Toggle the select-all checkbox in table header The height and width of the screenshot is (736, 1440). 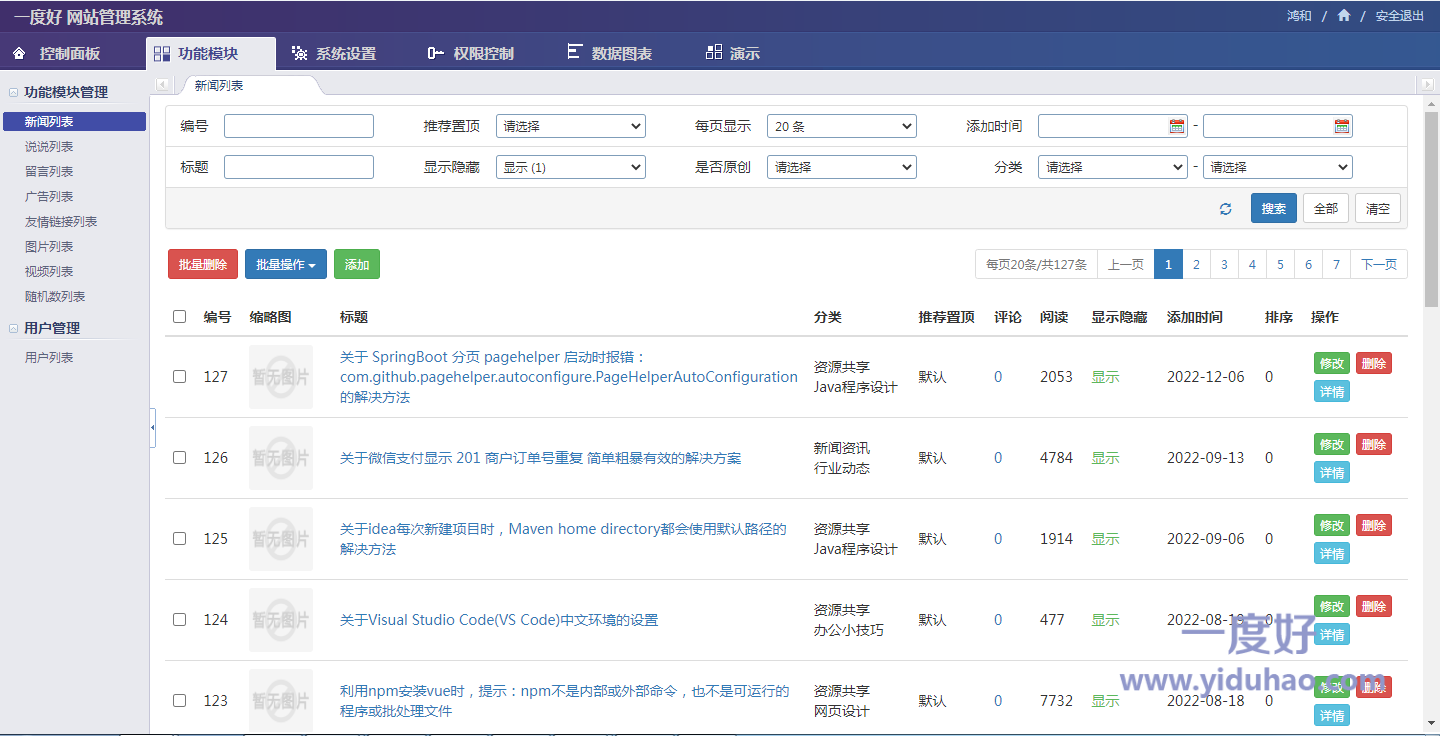(180, 316)
